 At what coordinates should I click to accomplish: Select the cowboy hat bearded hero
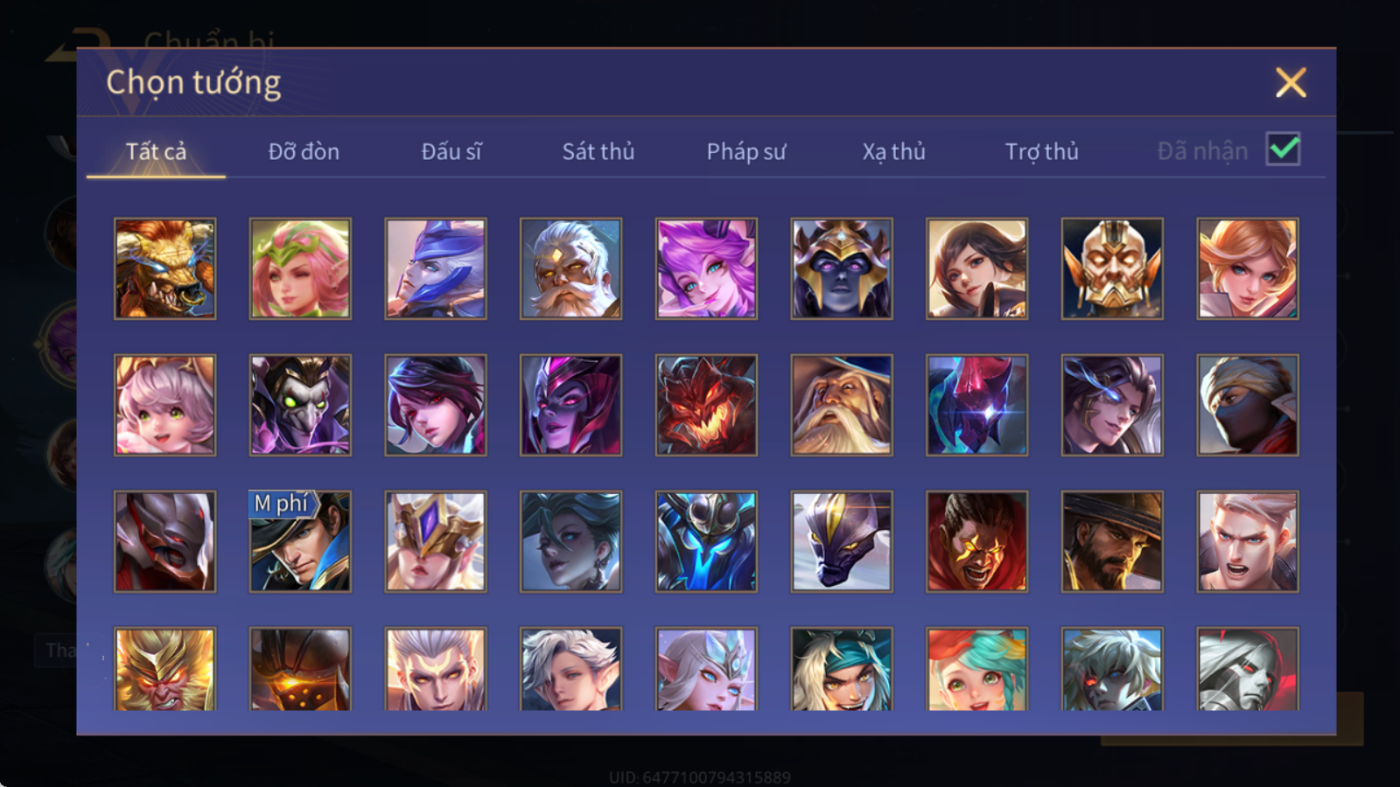[1112, 541]
